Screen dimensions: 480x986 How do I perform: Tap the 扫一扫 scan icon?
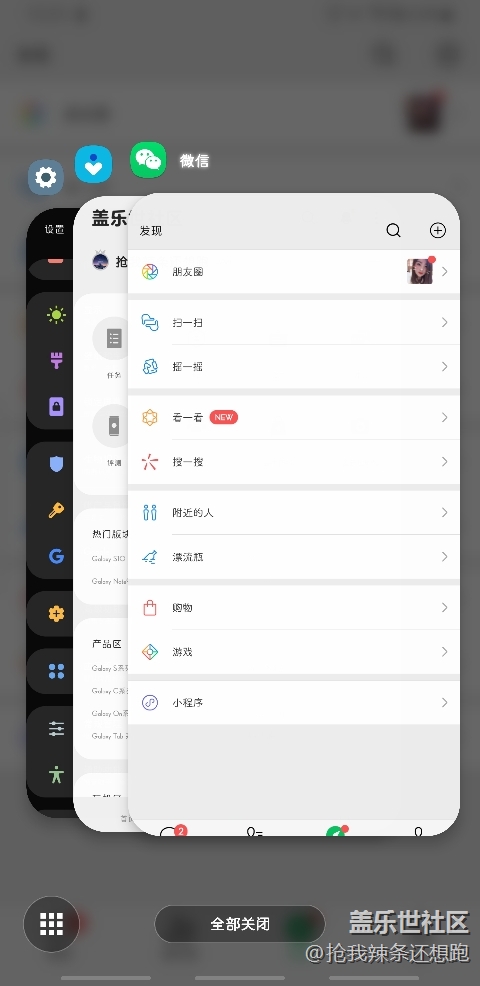[x=150, y=323]
